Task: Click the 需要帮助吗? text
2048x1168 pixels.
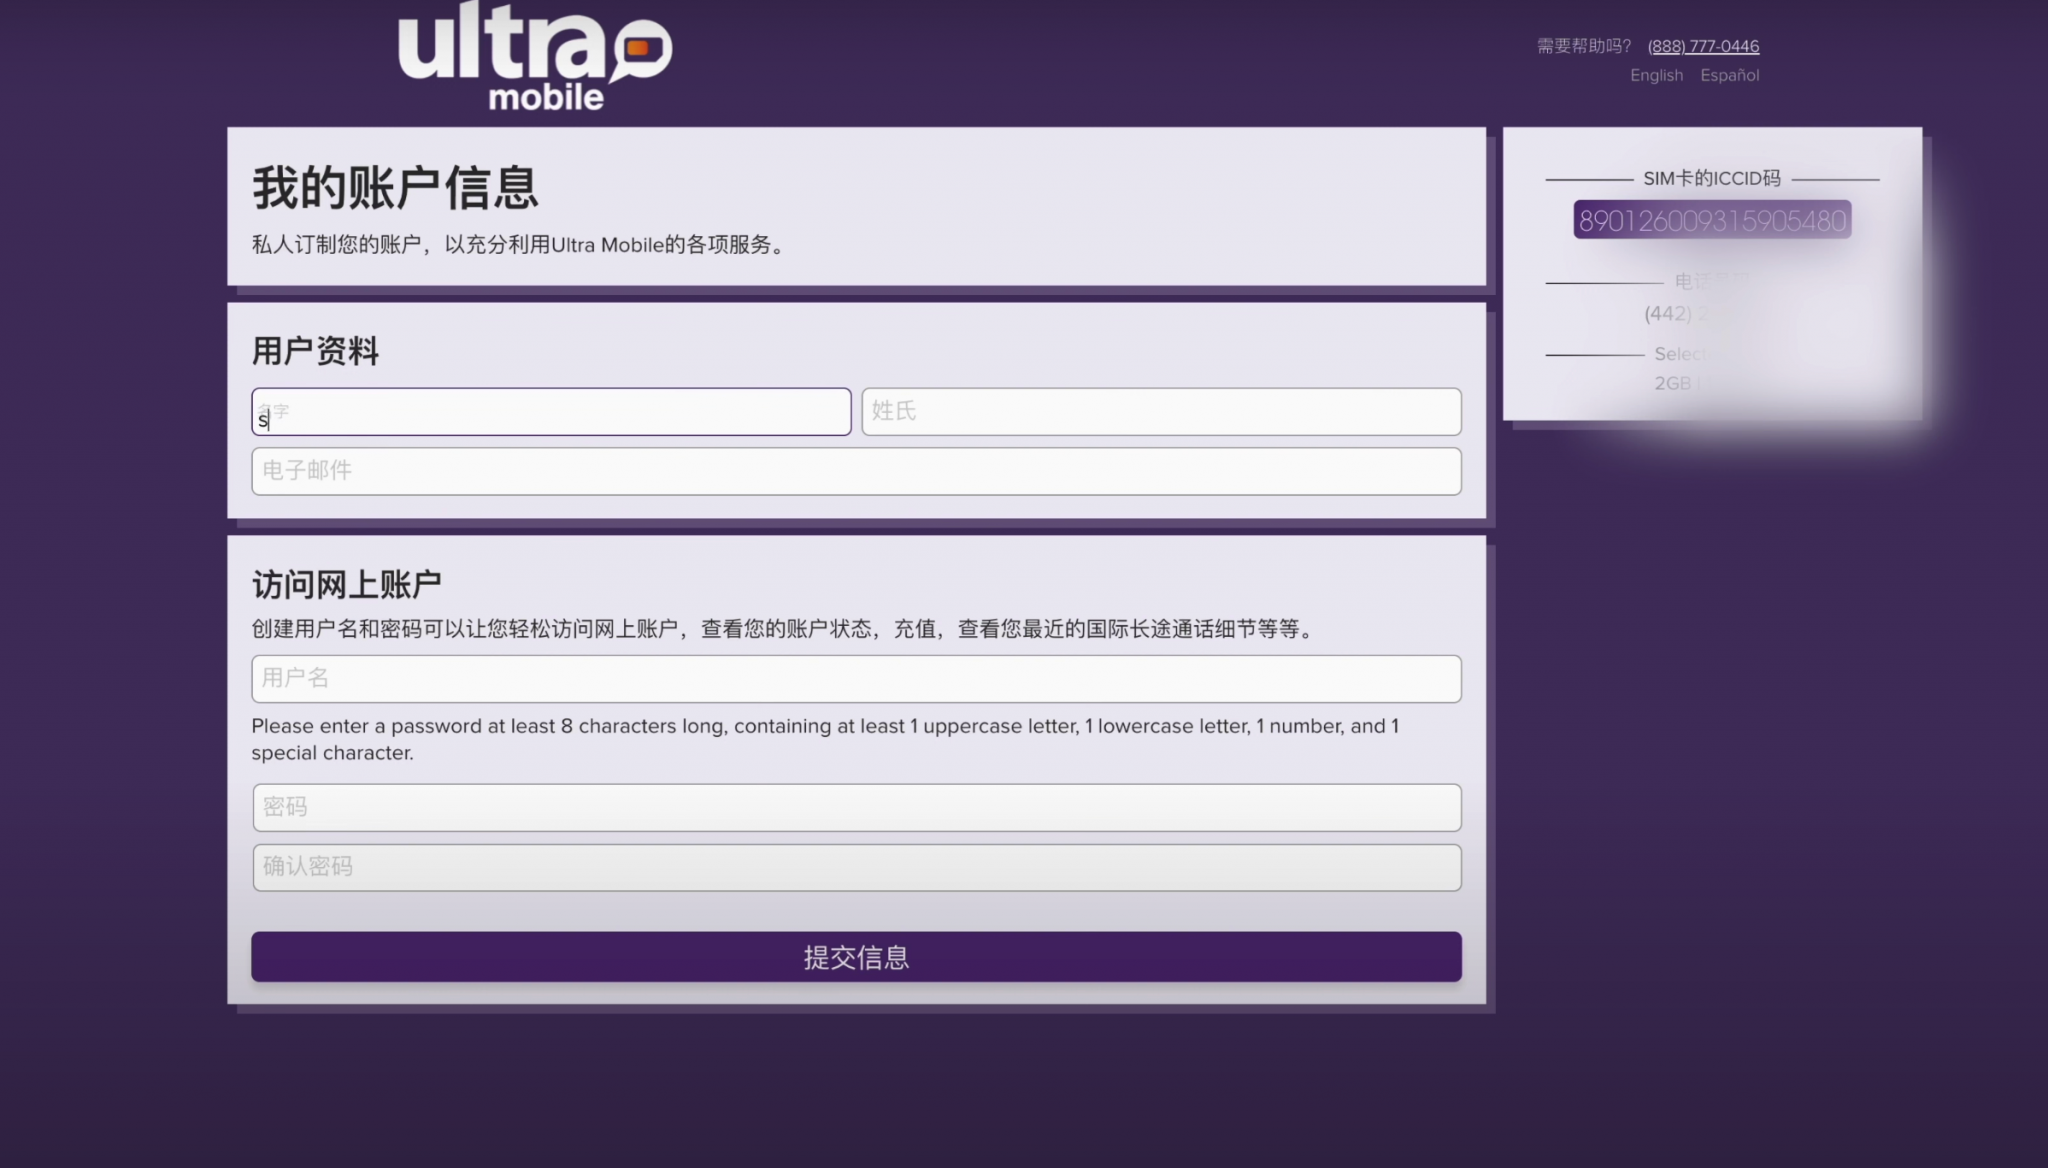Action: coord(1584,46)
